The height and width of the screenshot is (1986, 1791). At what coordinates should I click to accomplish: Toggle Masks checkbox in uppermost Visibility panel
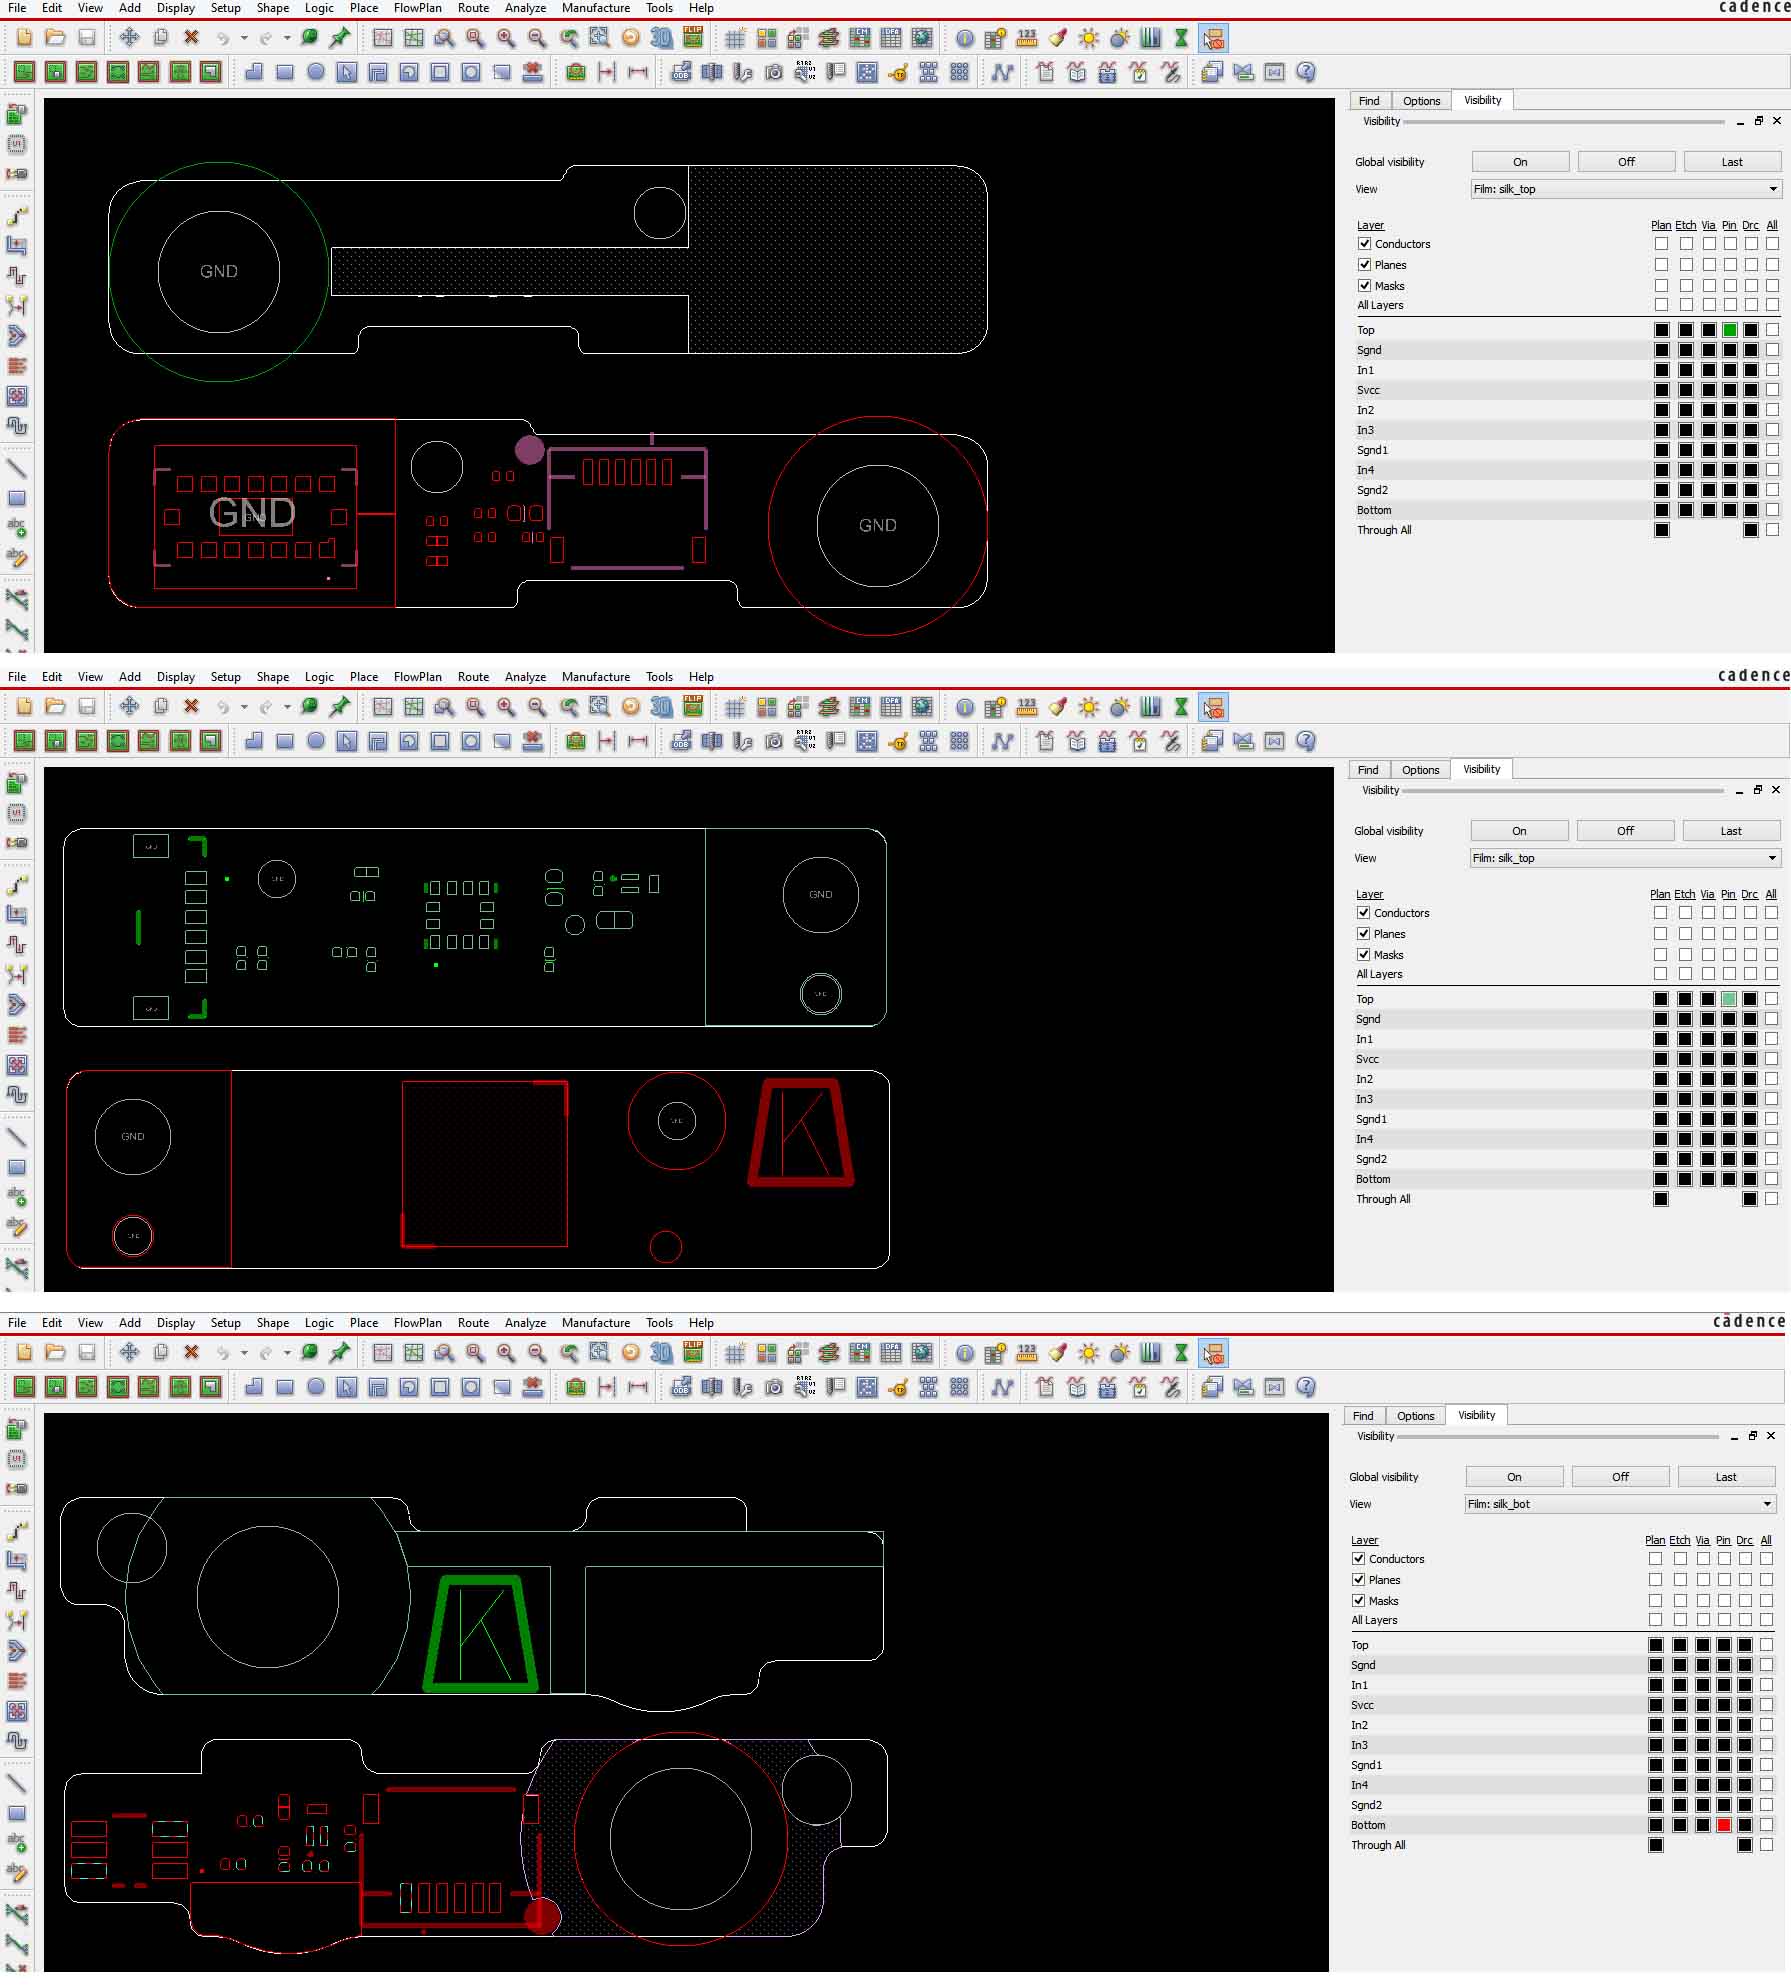(x=1364, y=286)
